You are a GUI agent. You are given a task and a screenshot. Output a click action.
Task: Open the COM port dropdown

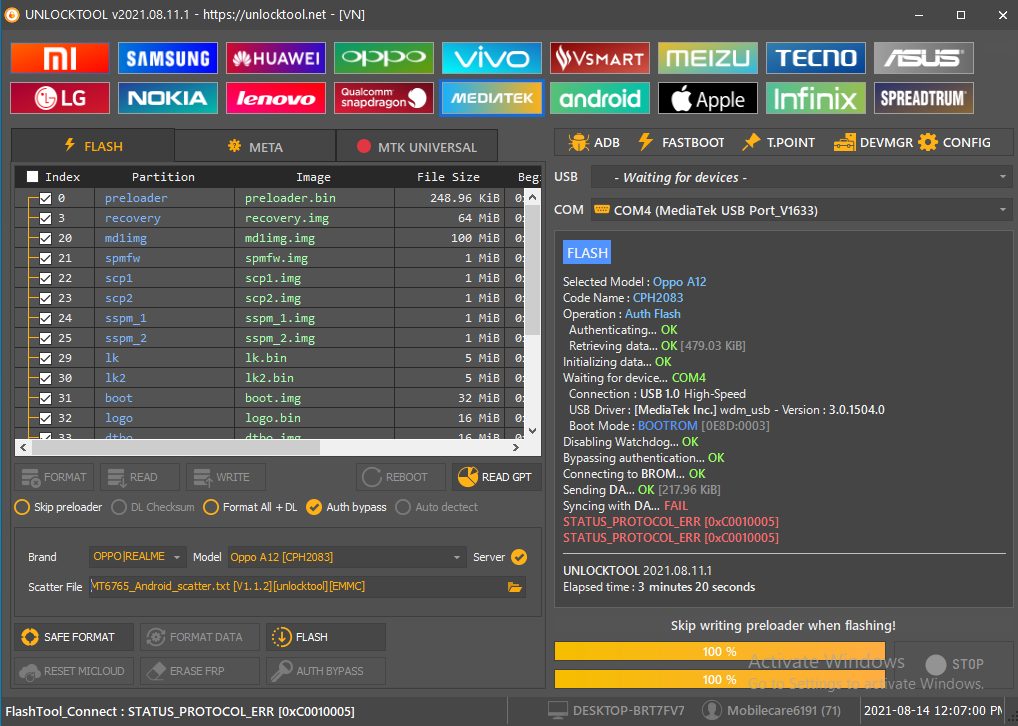pos(801,210)
